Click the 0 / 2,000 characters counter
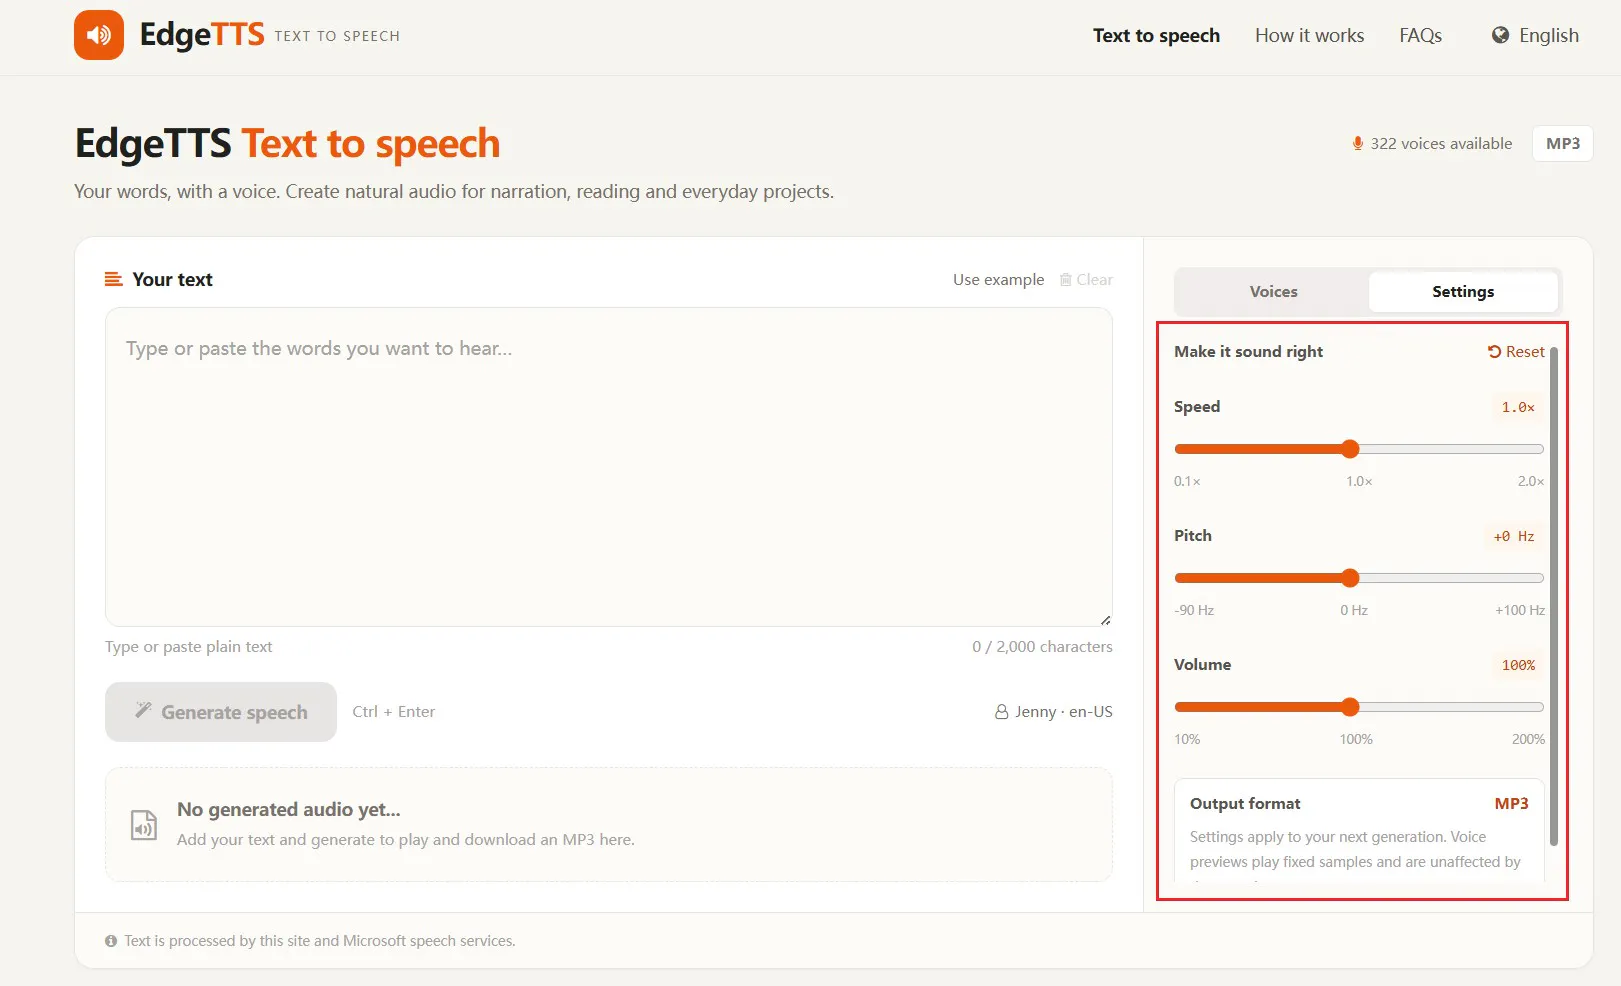 click(1042, 647)
